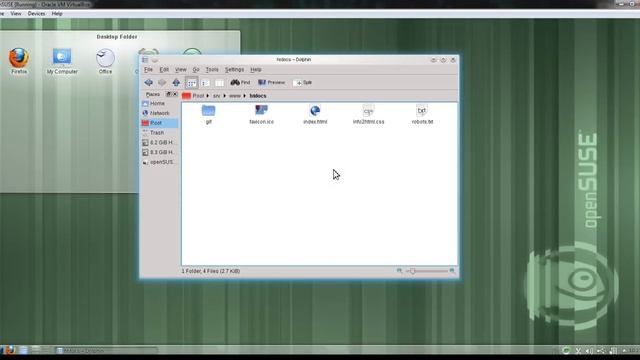Open Dolphin's View menu

pyautogui.click(x=180, y=70)
